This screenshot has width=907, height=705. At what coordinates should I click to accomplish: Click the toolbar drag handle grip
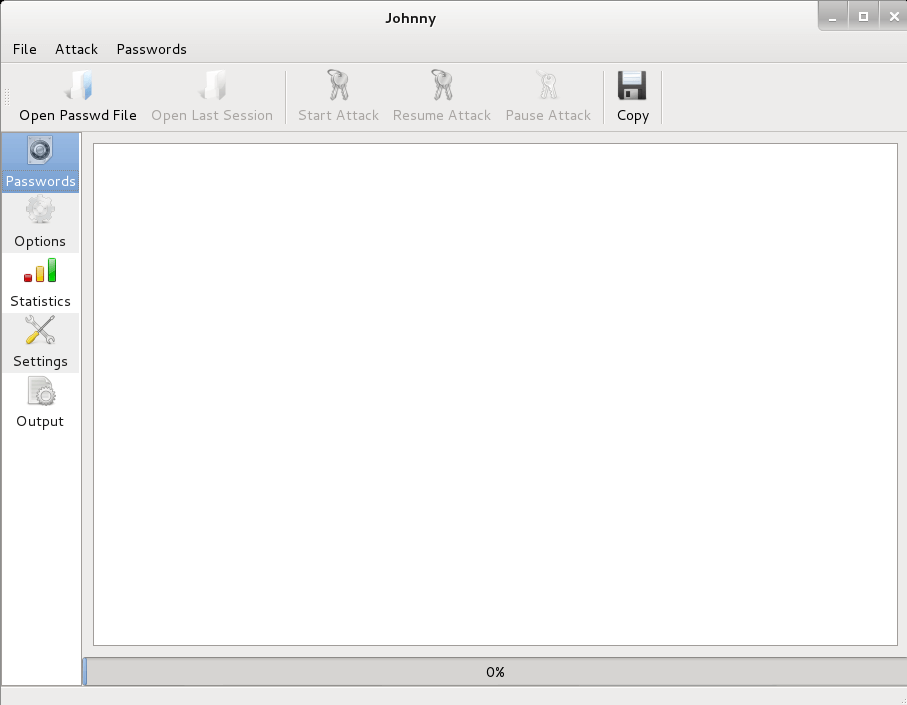(7, 97)
